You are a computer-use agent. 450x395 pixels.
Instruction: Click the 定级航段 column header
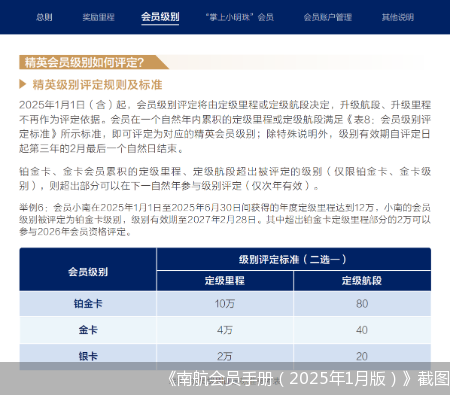point(362,281)
